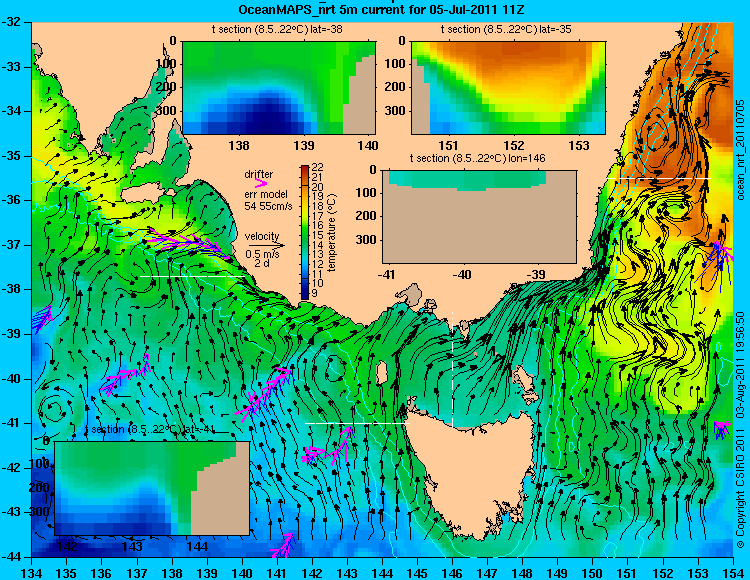Click the black velocity scale arrow in legend
The image size is (750, 580).
[266, 245]
